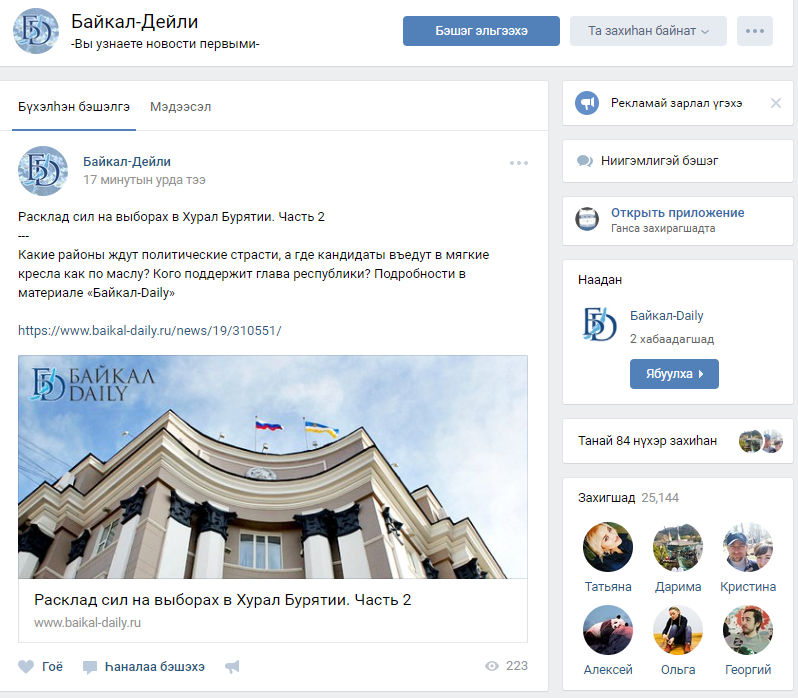Screen dimensions: 798x698
Task: Open the Танай 84 нүхэр захиһан row
Action: point(647,441)
